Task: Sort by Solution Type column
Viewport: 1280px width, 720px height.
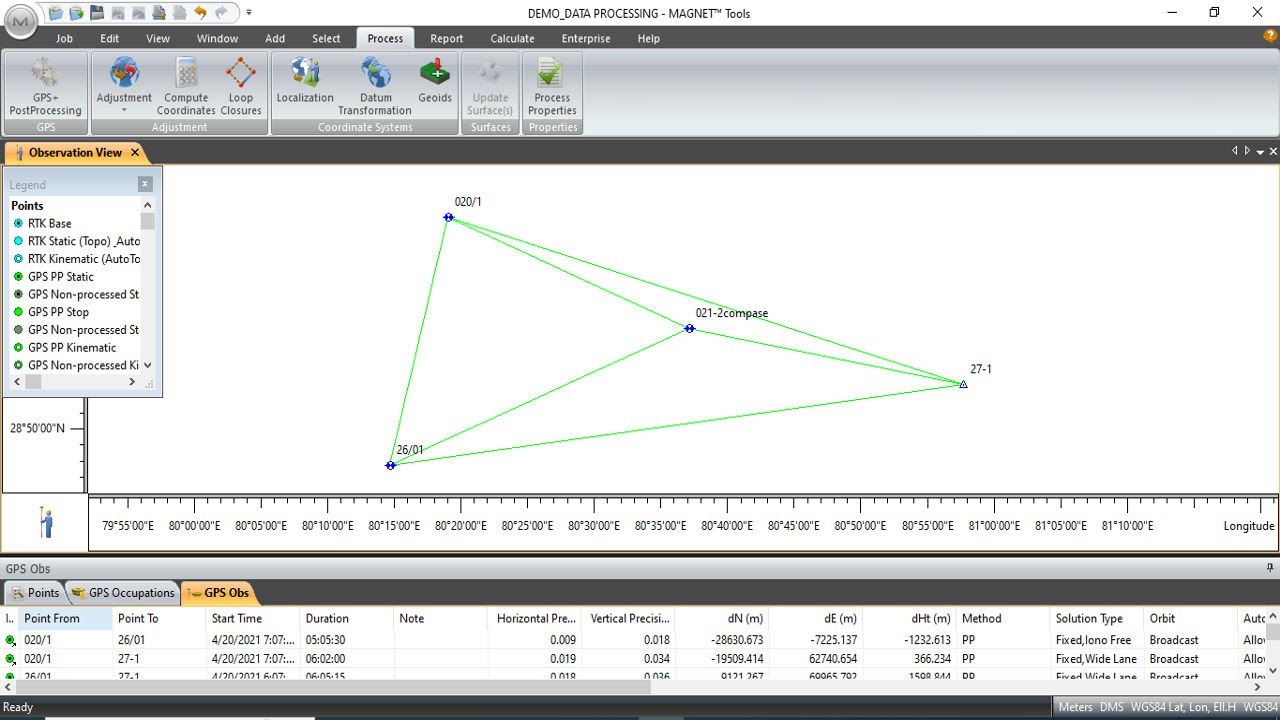Action: coord(1097,618)
